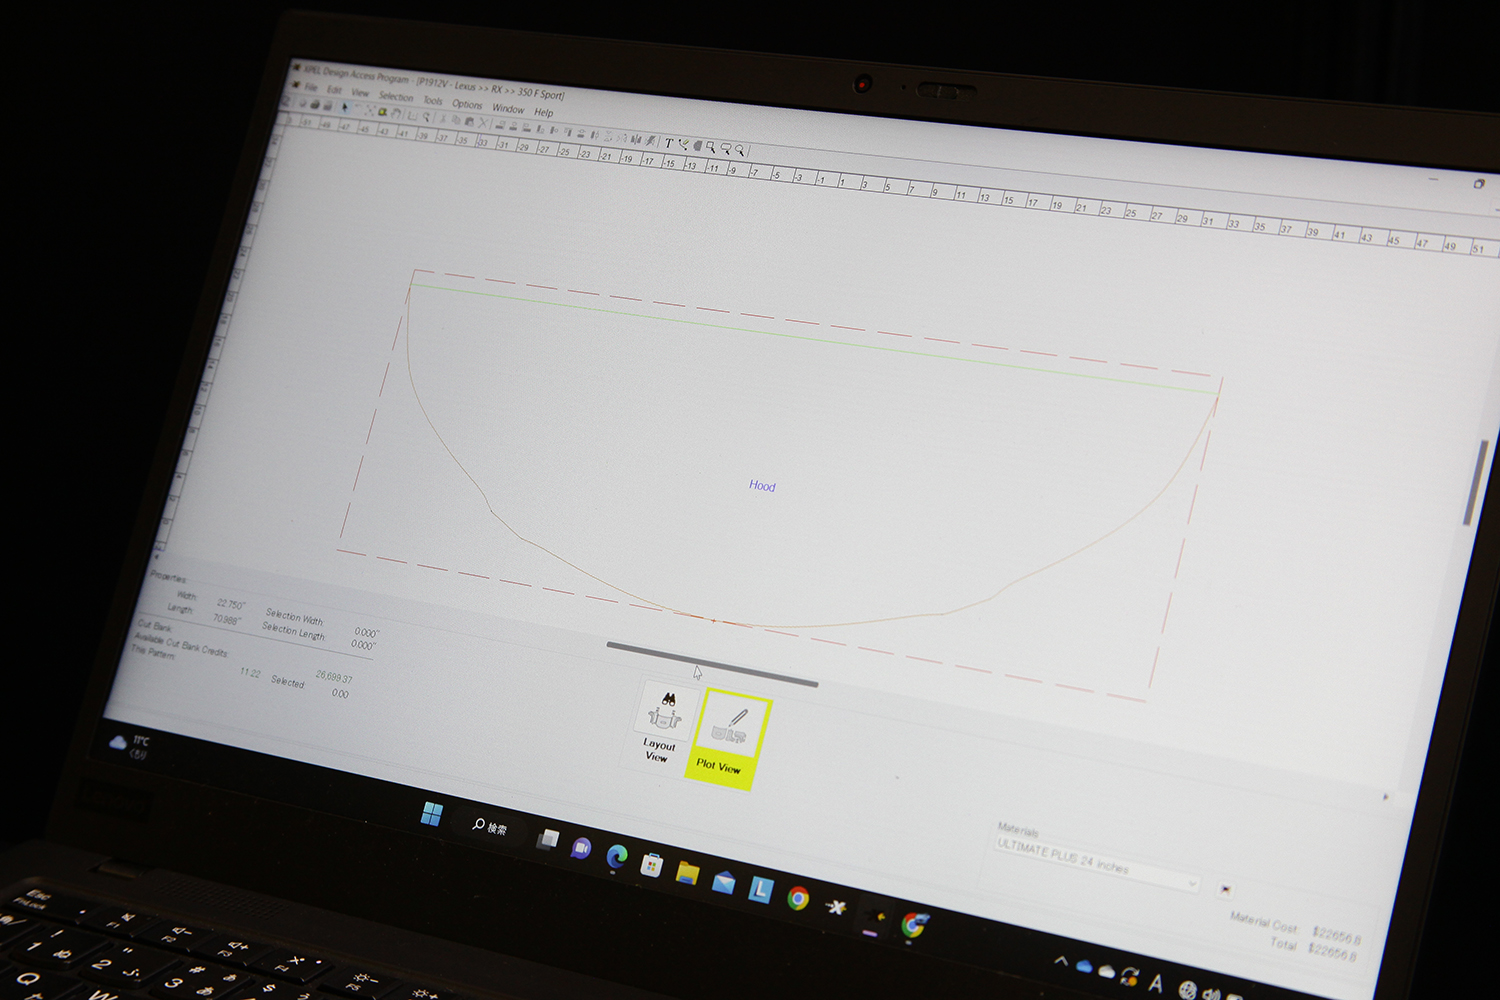This screenshot has height=1000, width=1500.
Task: Select the arrow pointer tool
Action: pos(346,106)
